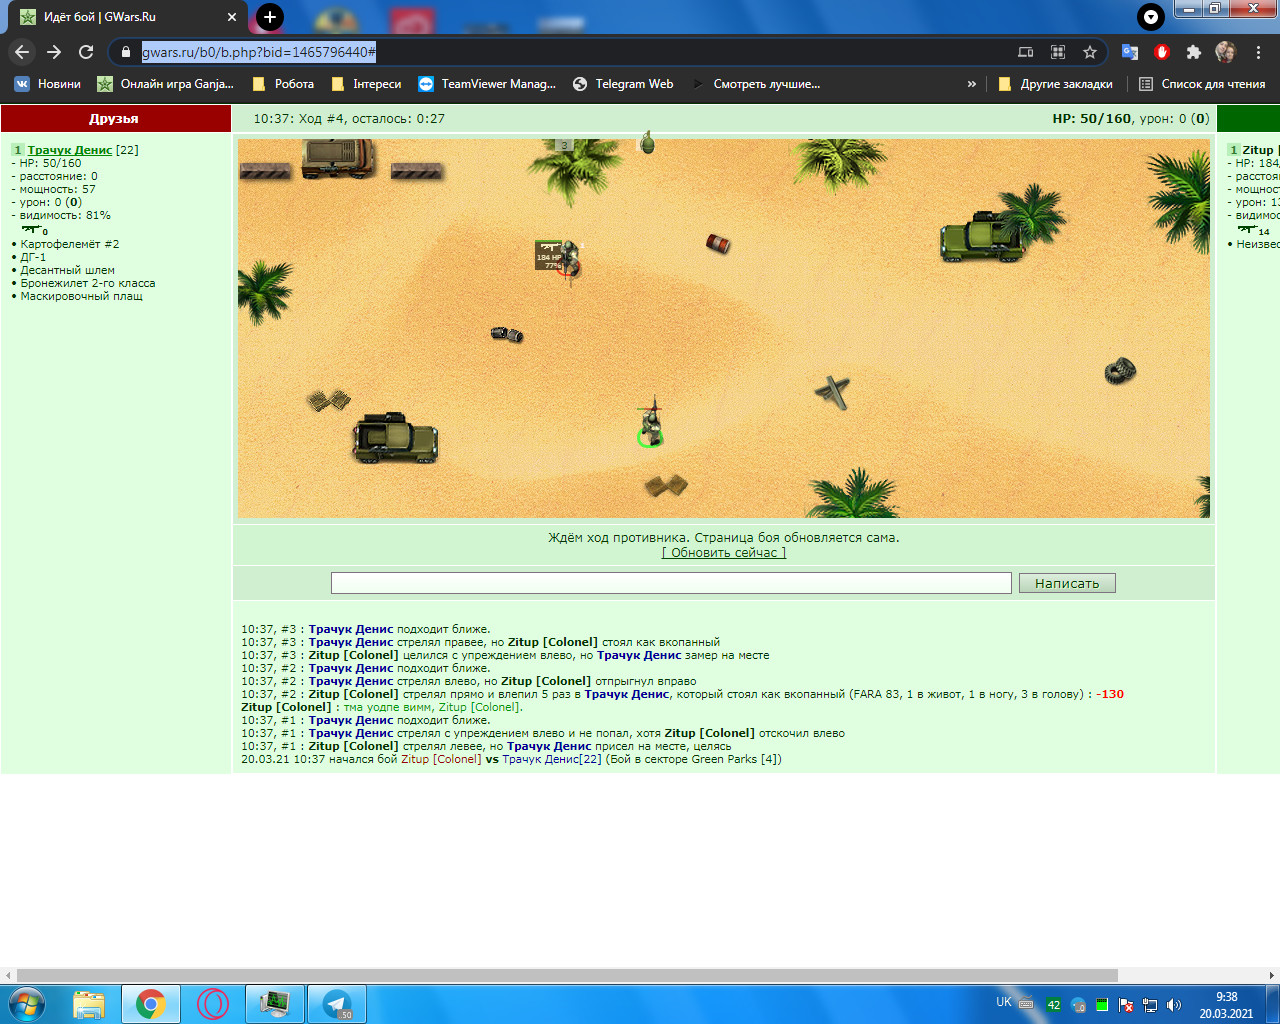Open the TeamViewer Manag... bookmark
This screenshot has height=1024, width=1280.
tap(487, 84)
